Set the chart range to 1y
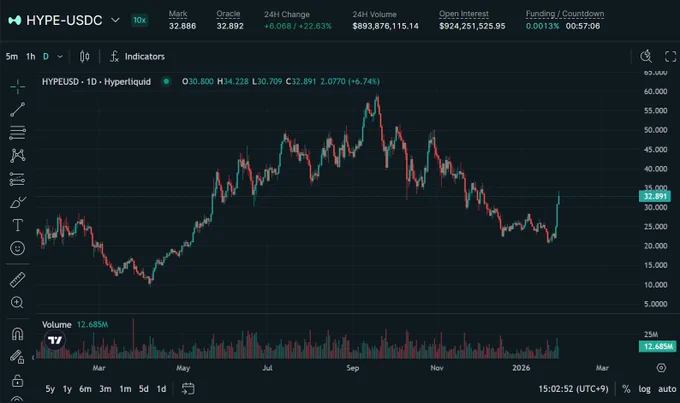 tap(67, 389)
